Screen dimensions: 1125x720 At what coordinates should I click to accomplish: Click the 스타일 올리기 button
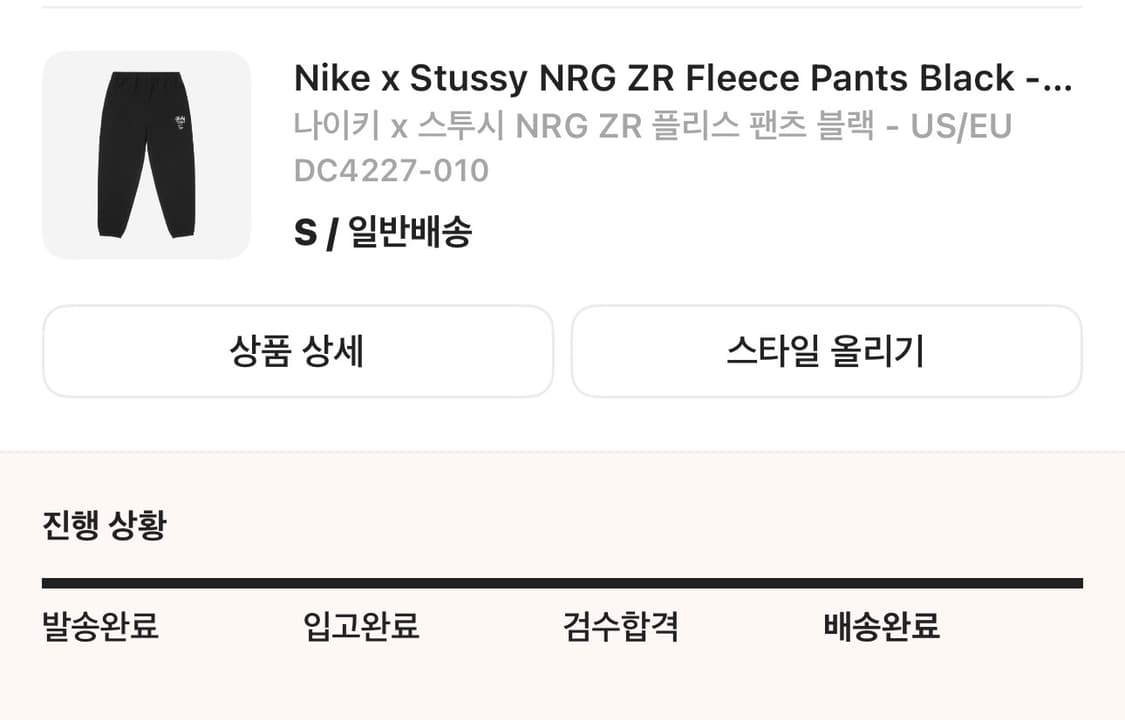[x=827, y=351]
